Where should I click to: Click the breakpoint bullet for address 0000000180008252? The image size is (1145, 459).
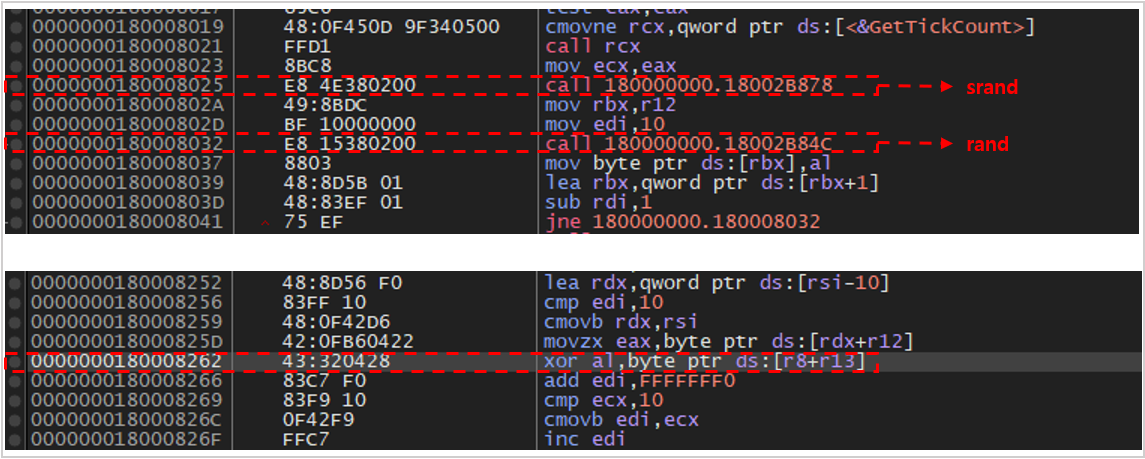[14, 283]
